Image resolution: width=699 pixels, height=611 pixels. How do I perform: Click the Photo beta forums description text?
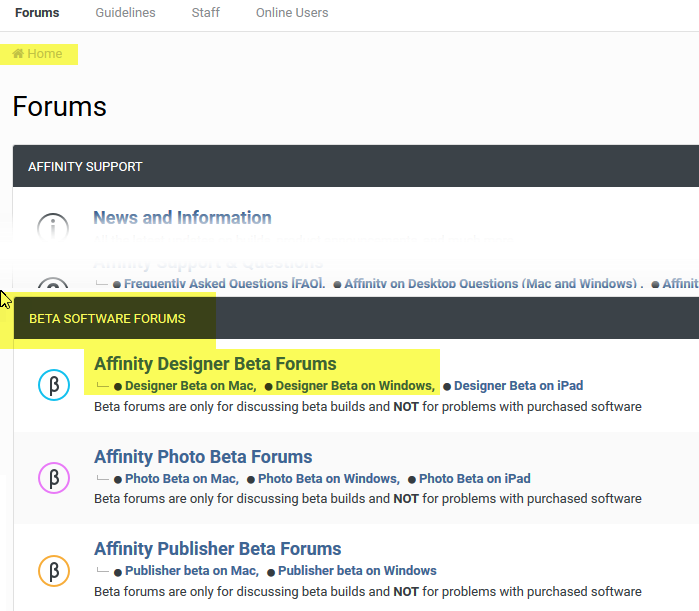click(x=368, y=499)
